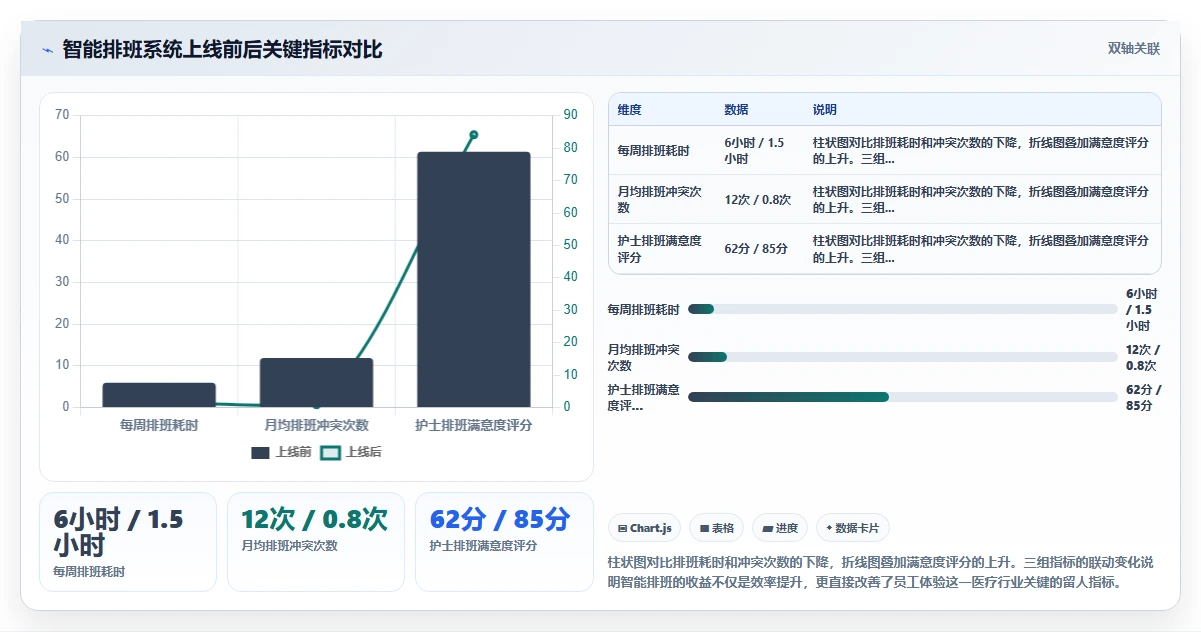
Task: Click the 说明 column header
Action: point(825,110)
